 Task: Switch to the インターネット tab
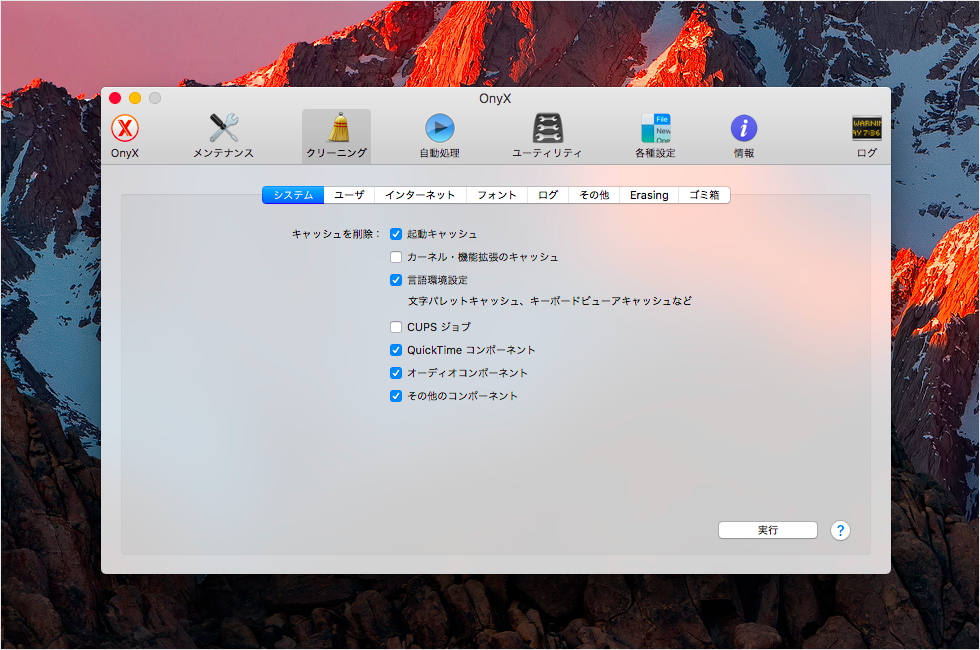point(420,195)
